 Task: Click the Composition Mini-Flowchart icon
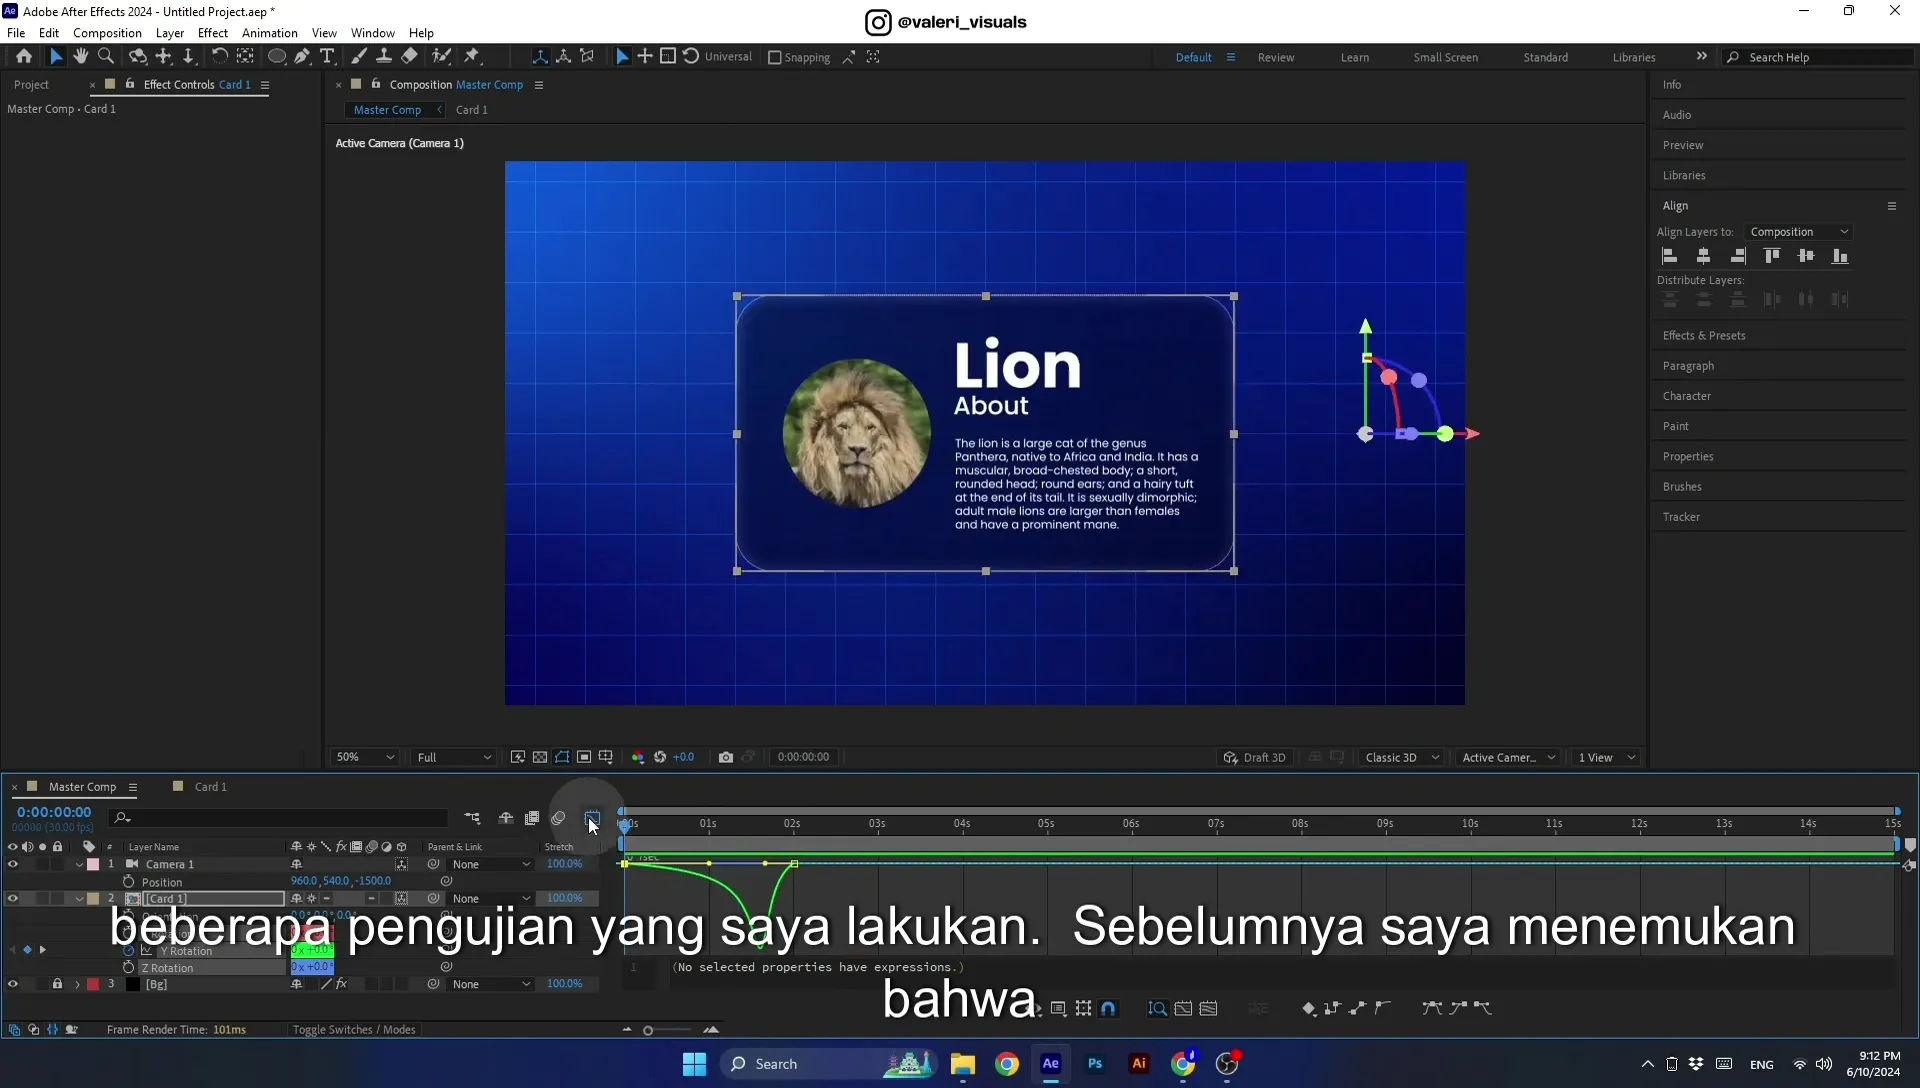472,818
